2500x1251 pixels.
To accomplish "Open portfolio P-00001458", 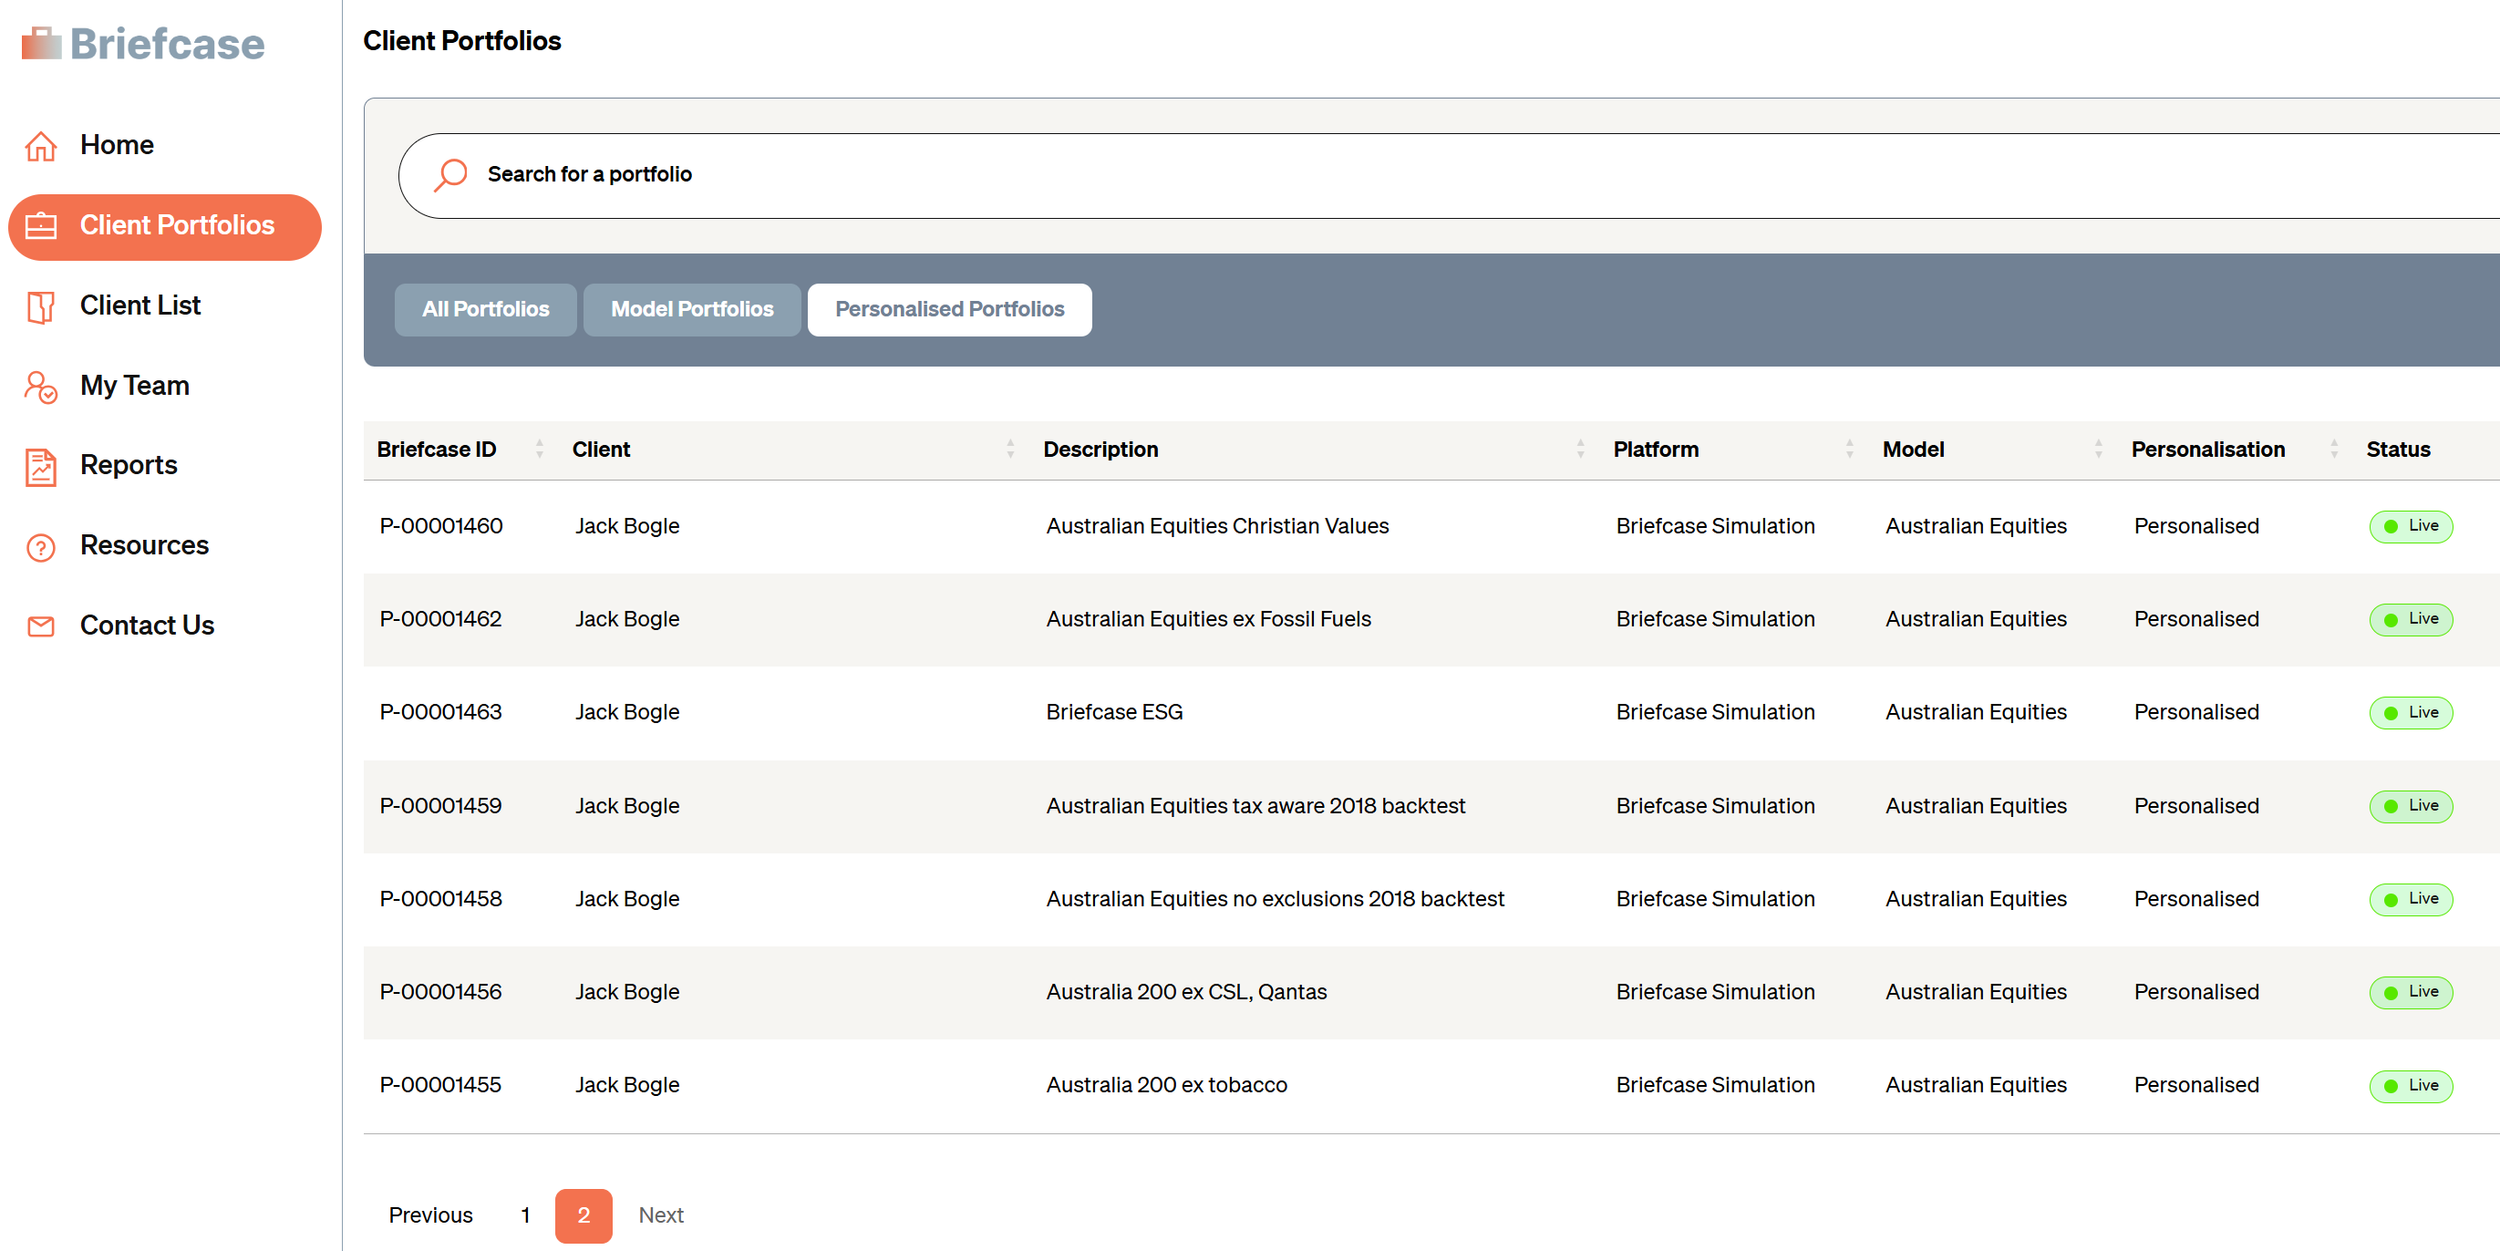I will [x=440, y=899].
